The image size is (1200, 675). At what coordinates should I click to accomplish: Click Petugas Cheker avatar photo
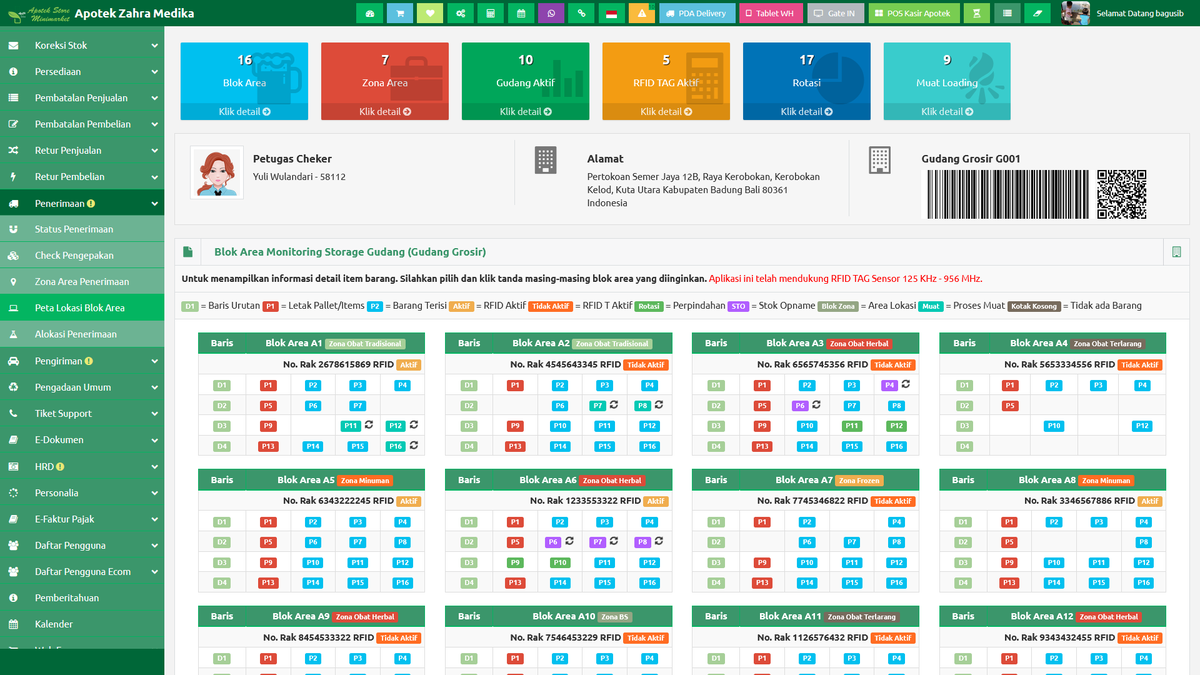pyautogui.click(x=217, y=173)
